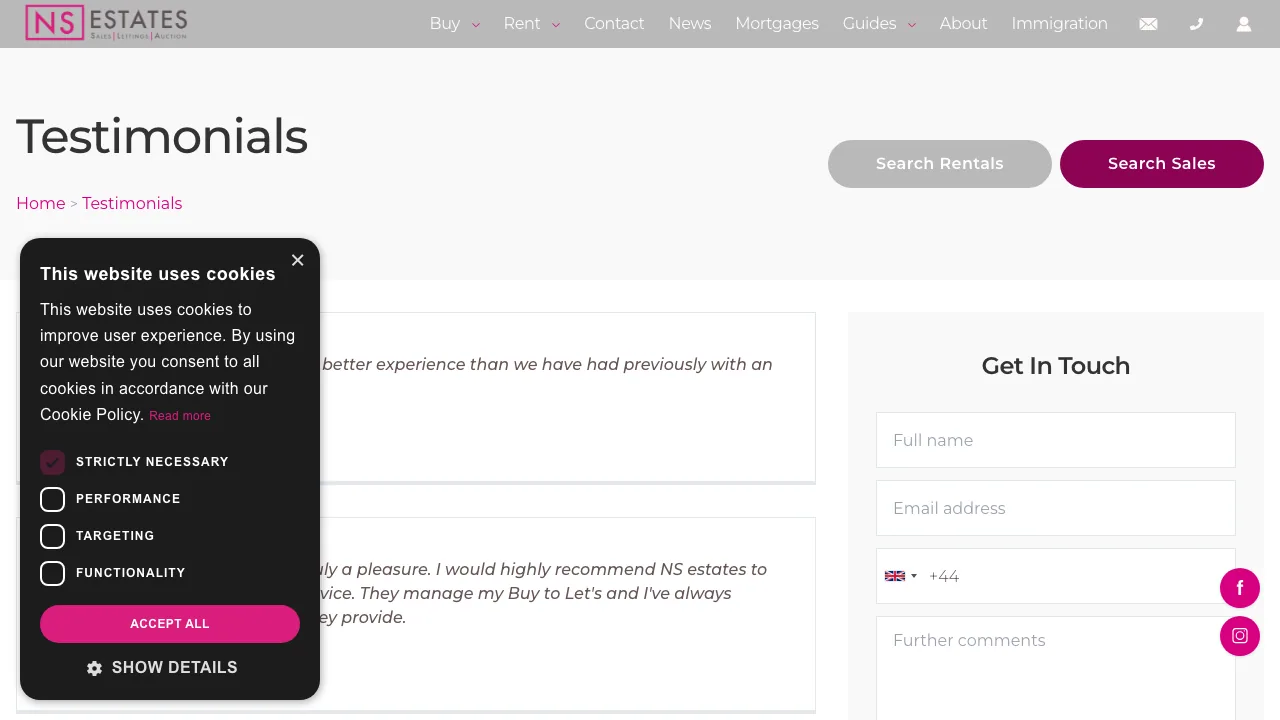Open the Facebook page icon

(1240, 588)
